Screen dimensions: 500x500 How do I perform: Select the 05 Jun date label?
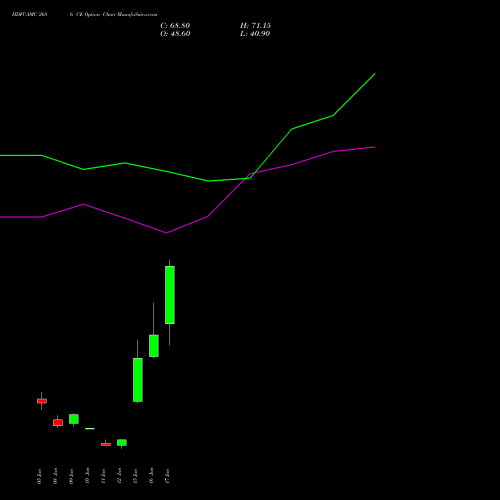click(39, 476)
